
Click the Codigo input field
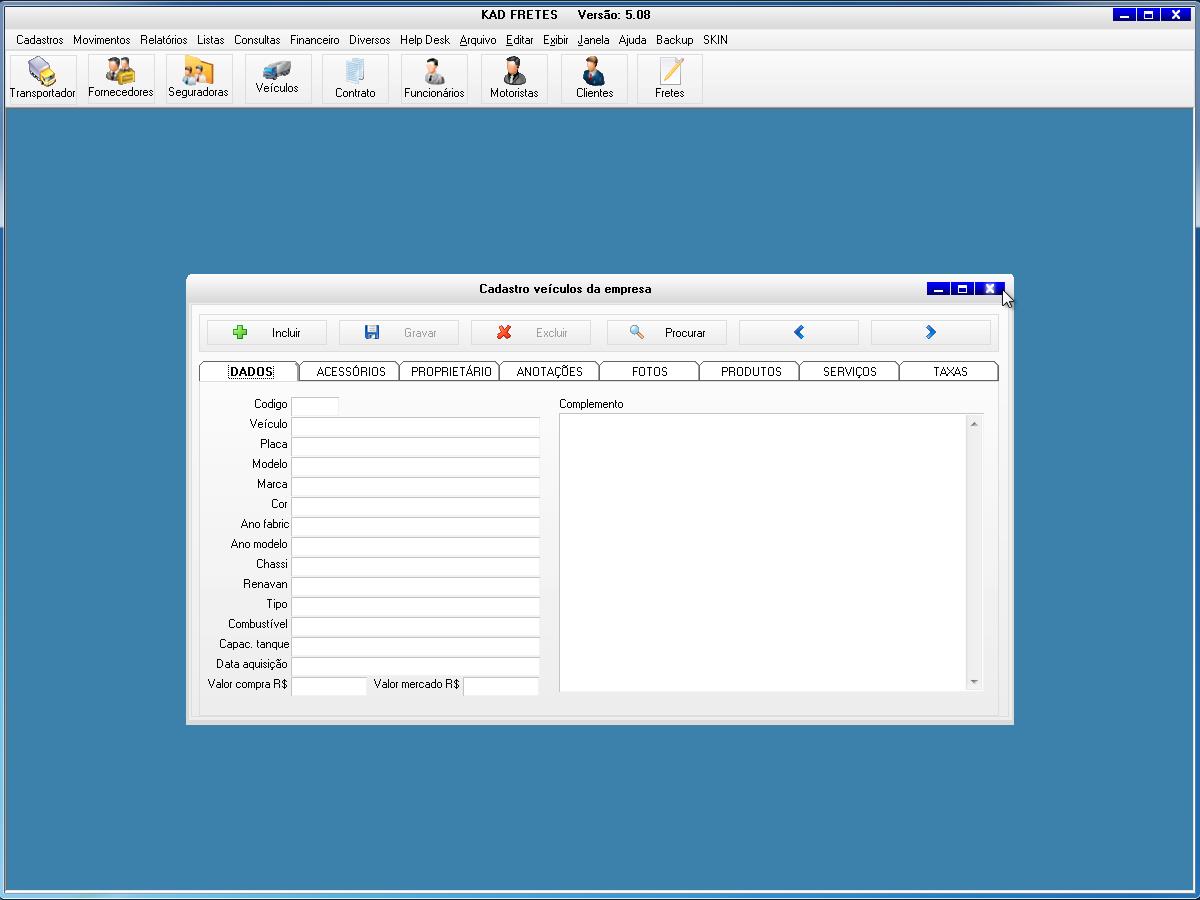pyautogui.click(x=315, y=405)
